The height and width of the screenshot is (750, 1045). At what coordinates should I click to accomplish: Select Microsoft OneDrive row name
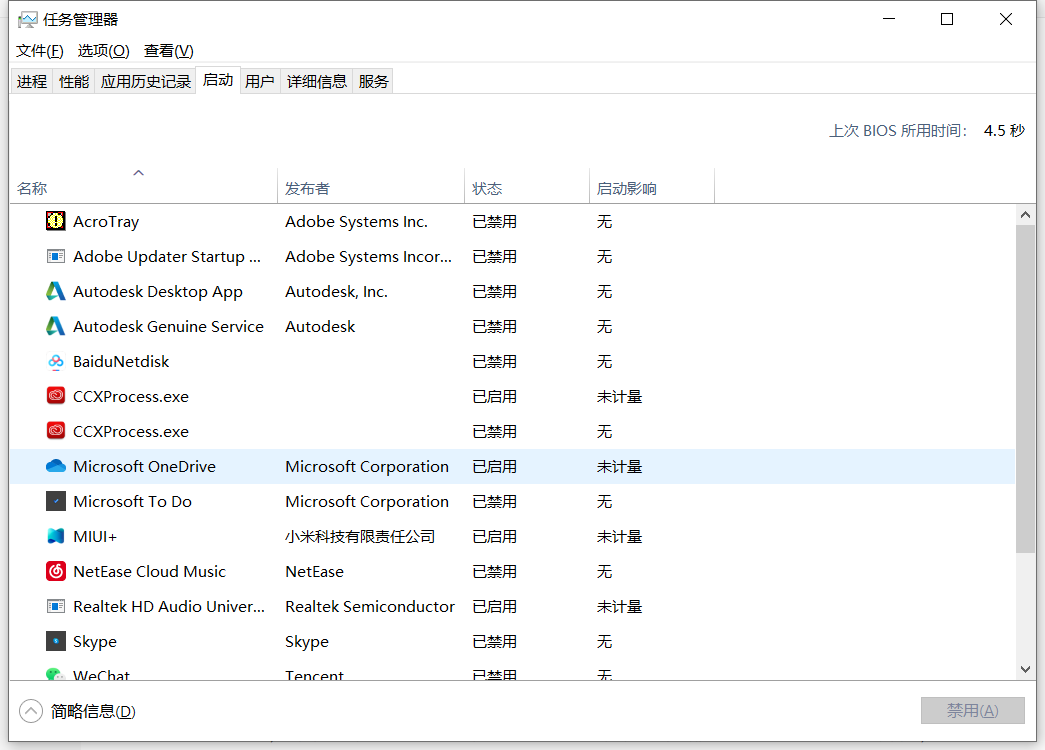pyautogui.click(x=145, y=467)
